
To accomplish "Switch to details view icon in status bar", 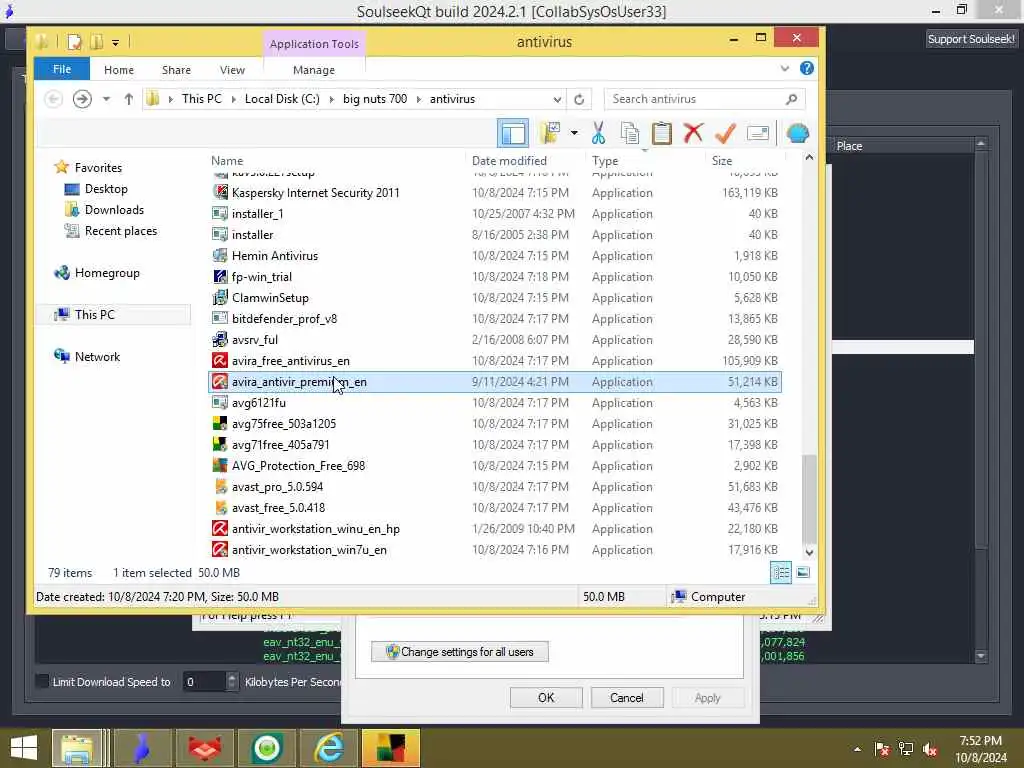I will (x=781, y=573).
